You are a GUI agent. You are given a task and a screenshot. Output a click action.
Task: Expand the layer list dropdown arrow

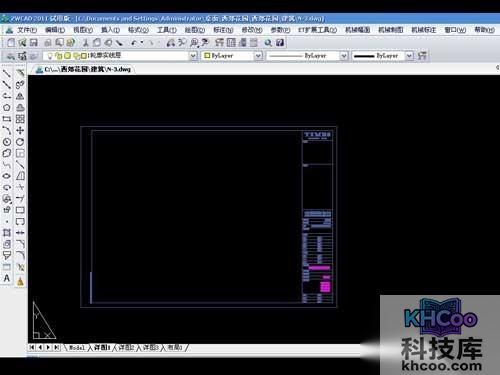click(x=193, y=56)
